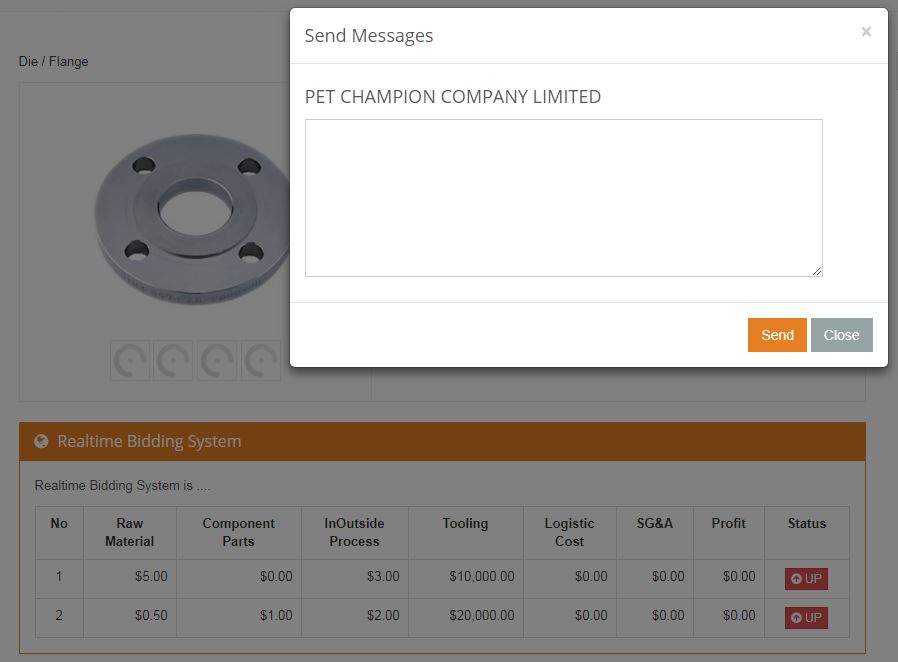Viewport: 898px width, 662px height.
Task: Click the orange Send button
Action: 777,335
